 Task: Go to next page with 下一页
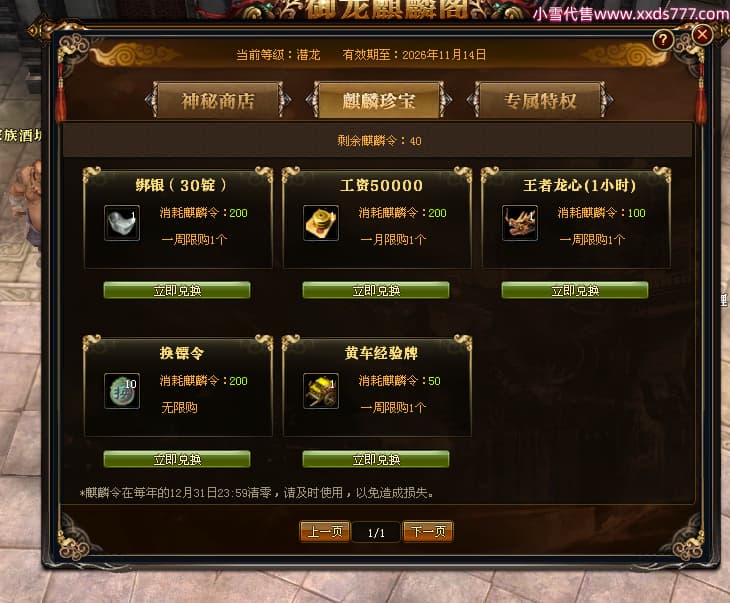(x=428, y=531)
